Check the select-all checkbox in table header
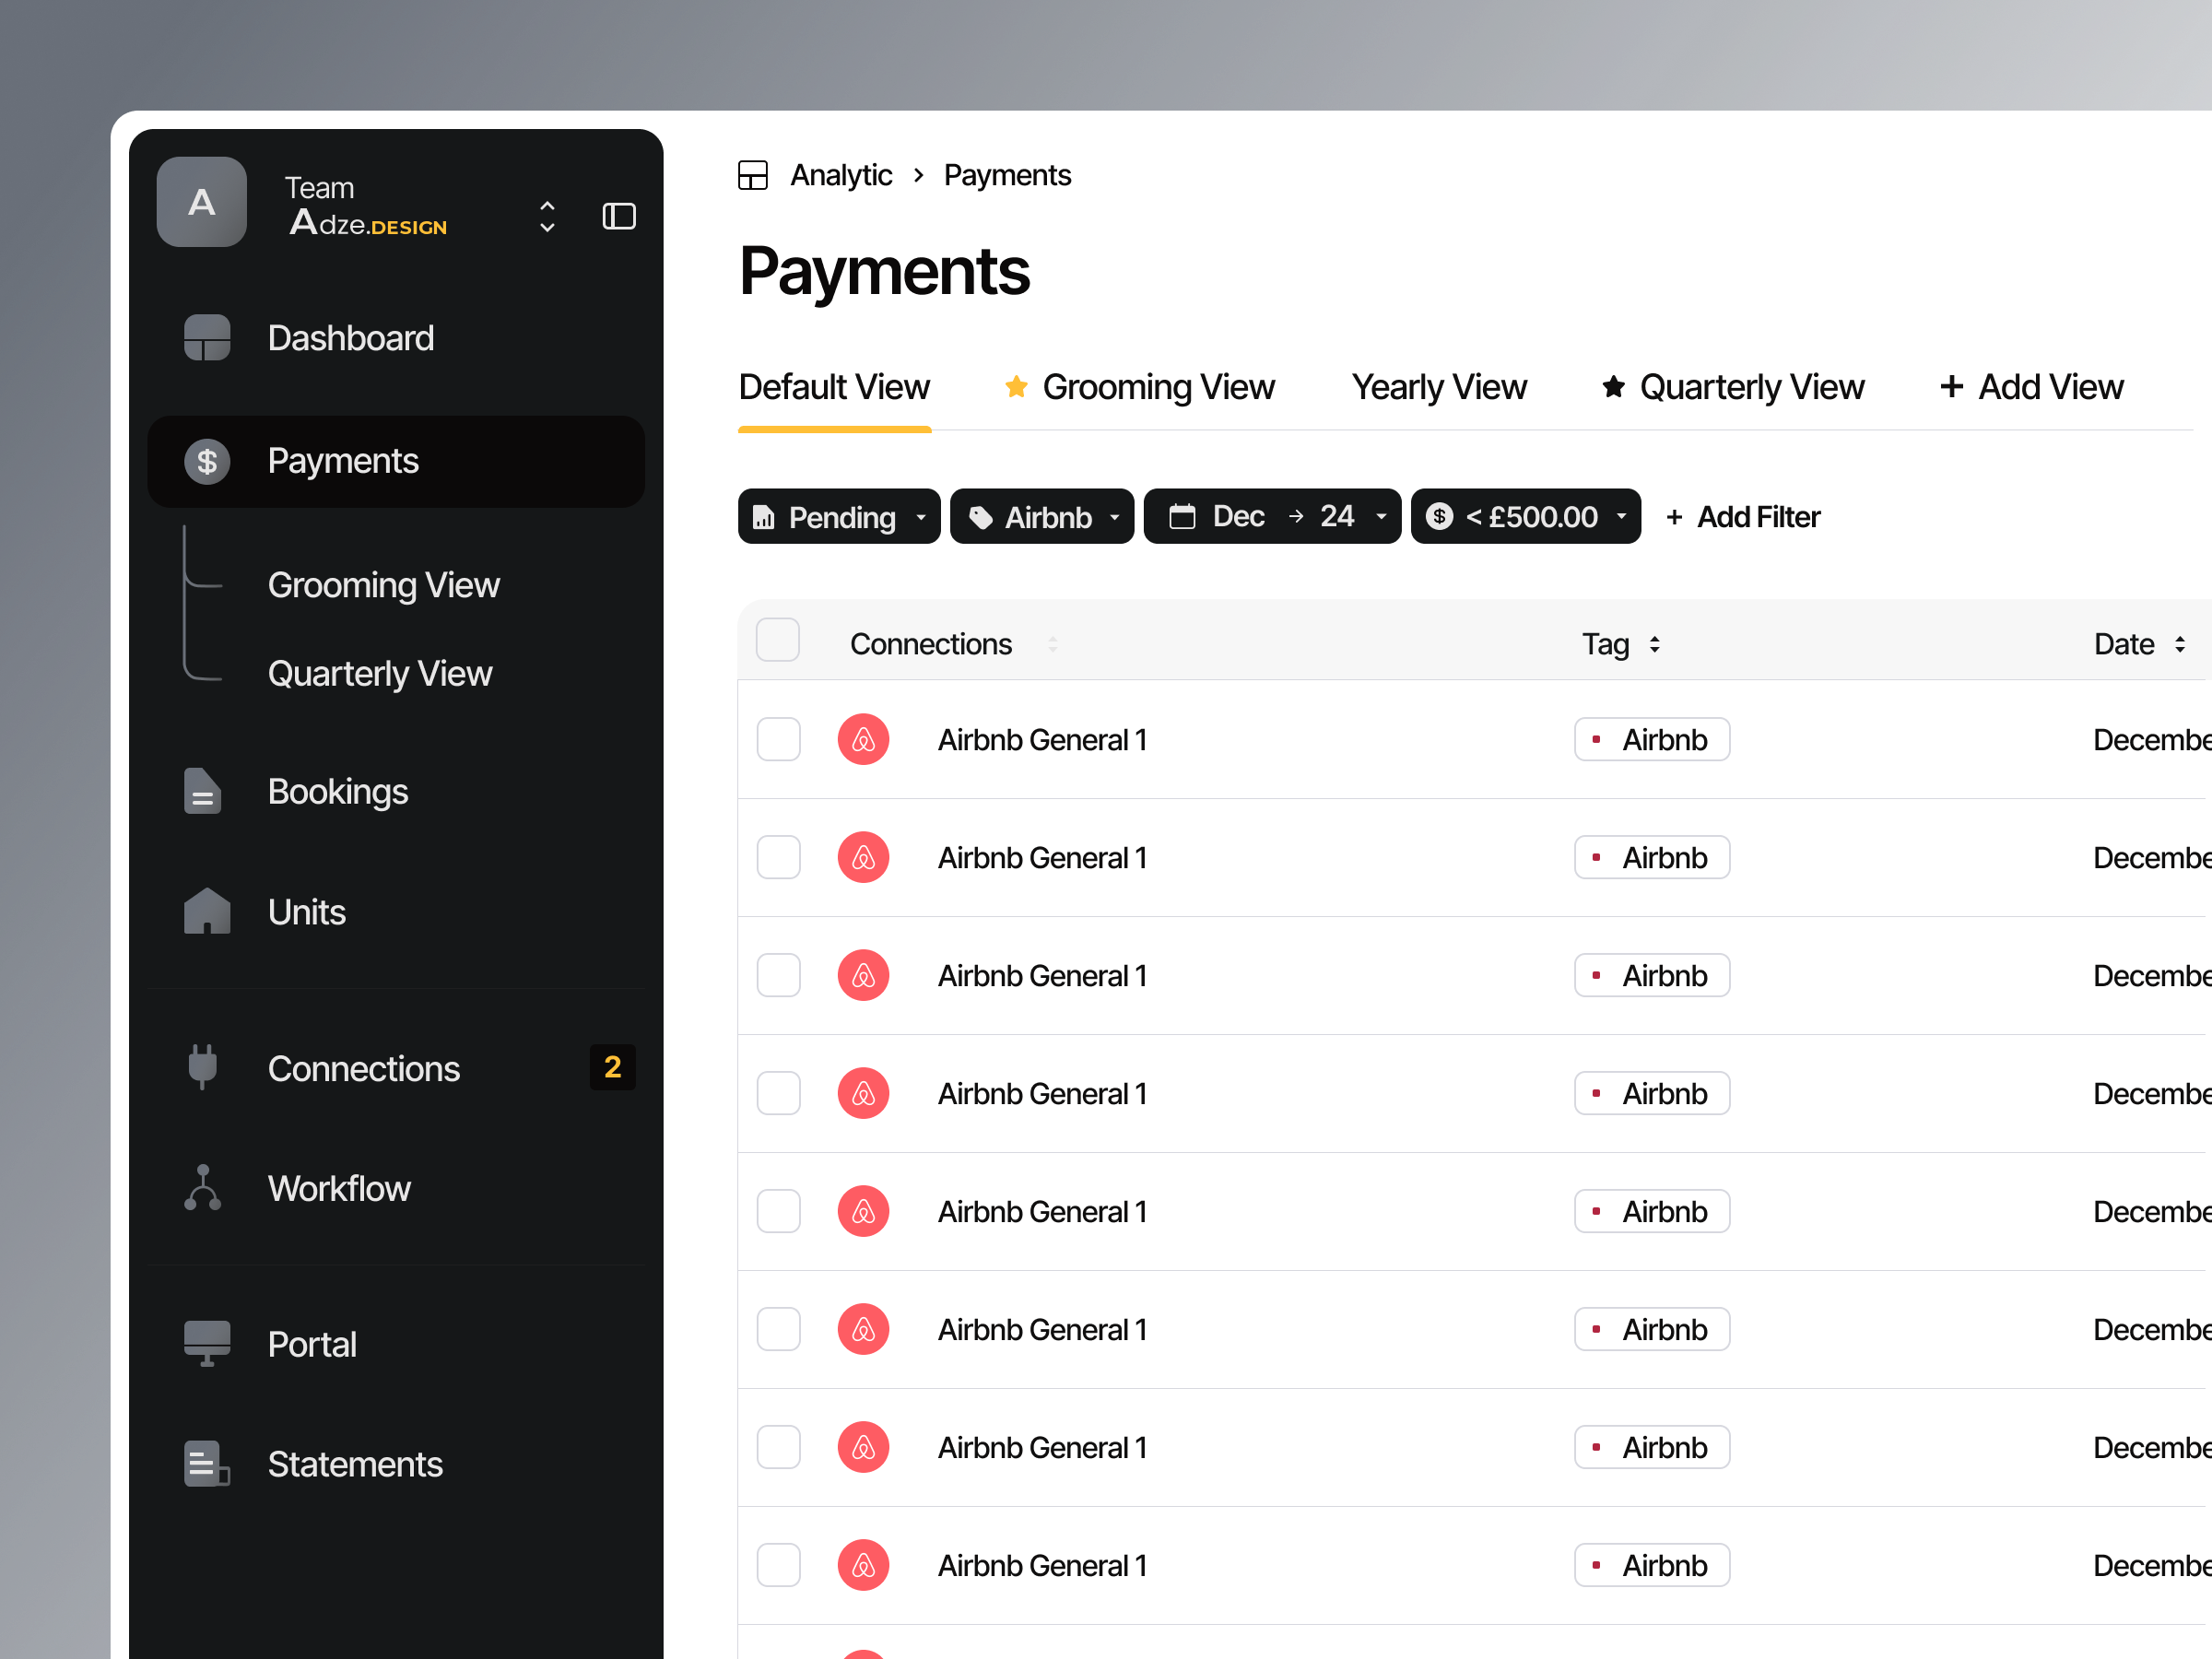The height and width of the screenshot is (1659, 2212). coord(778,640)
